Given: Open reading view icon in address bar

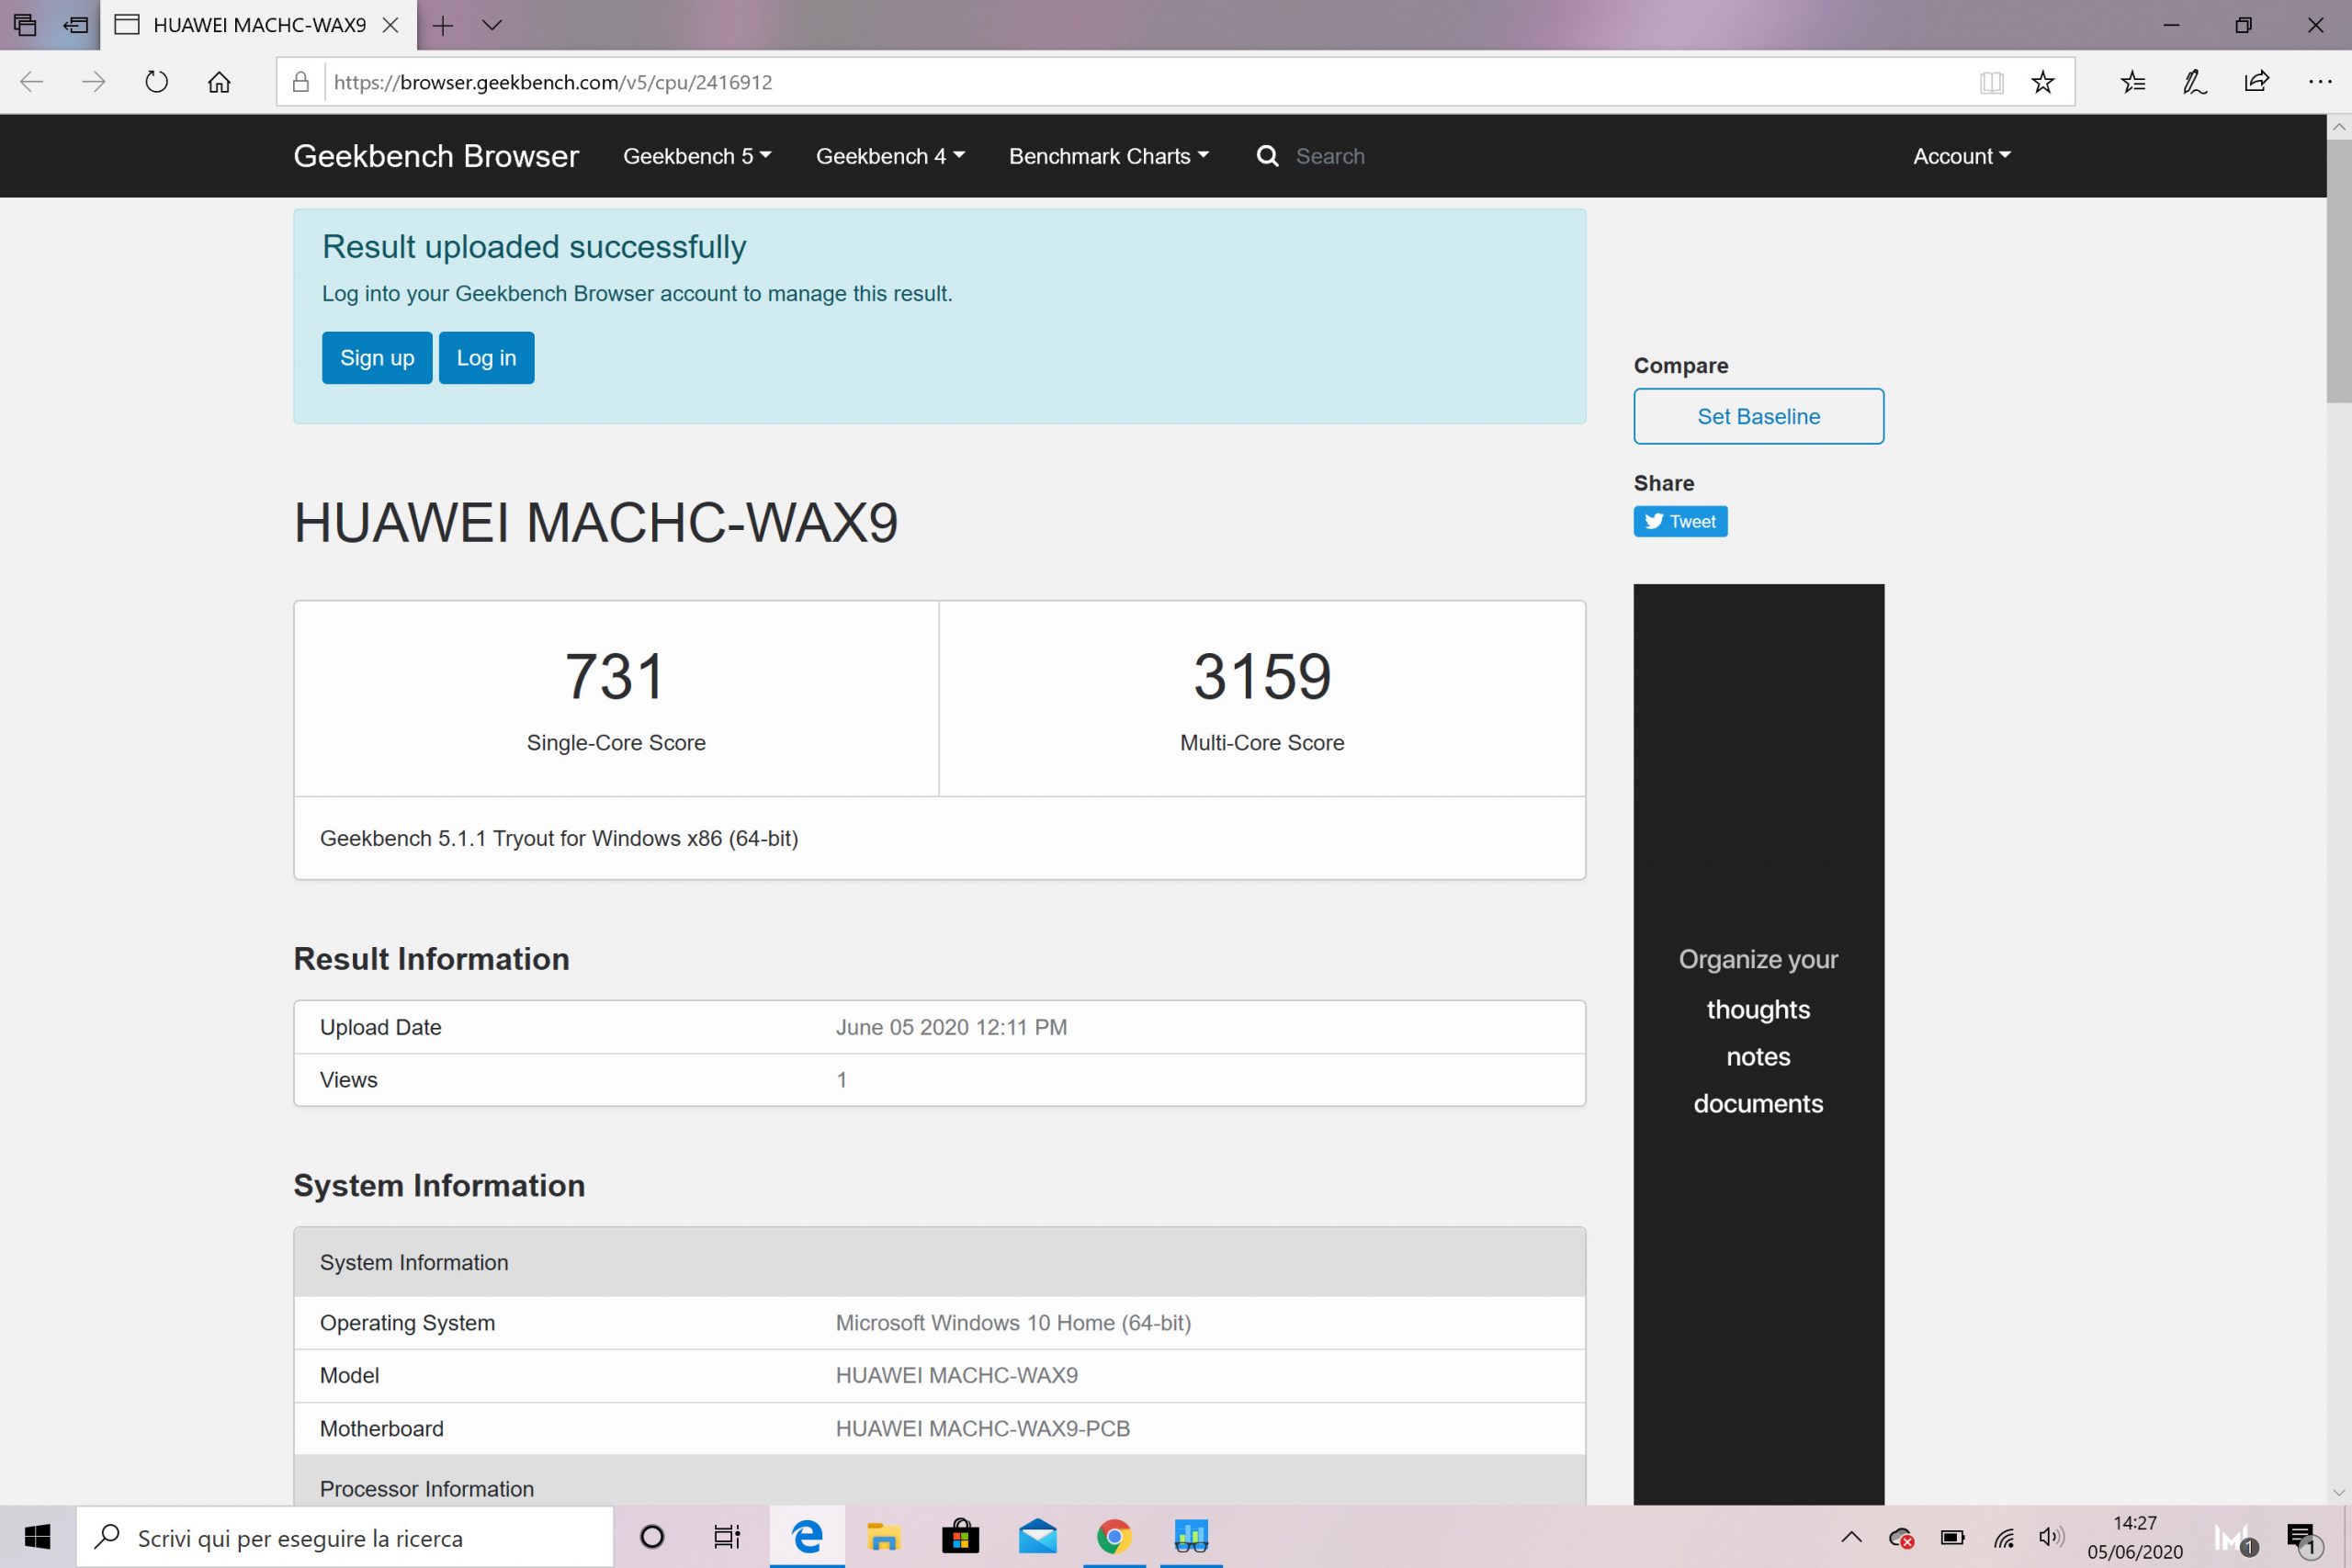Looking at the screenshot, I should point(1991,82).
